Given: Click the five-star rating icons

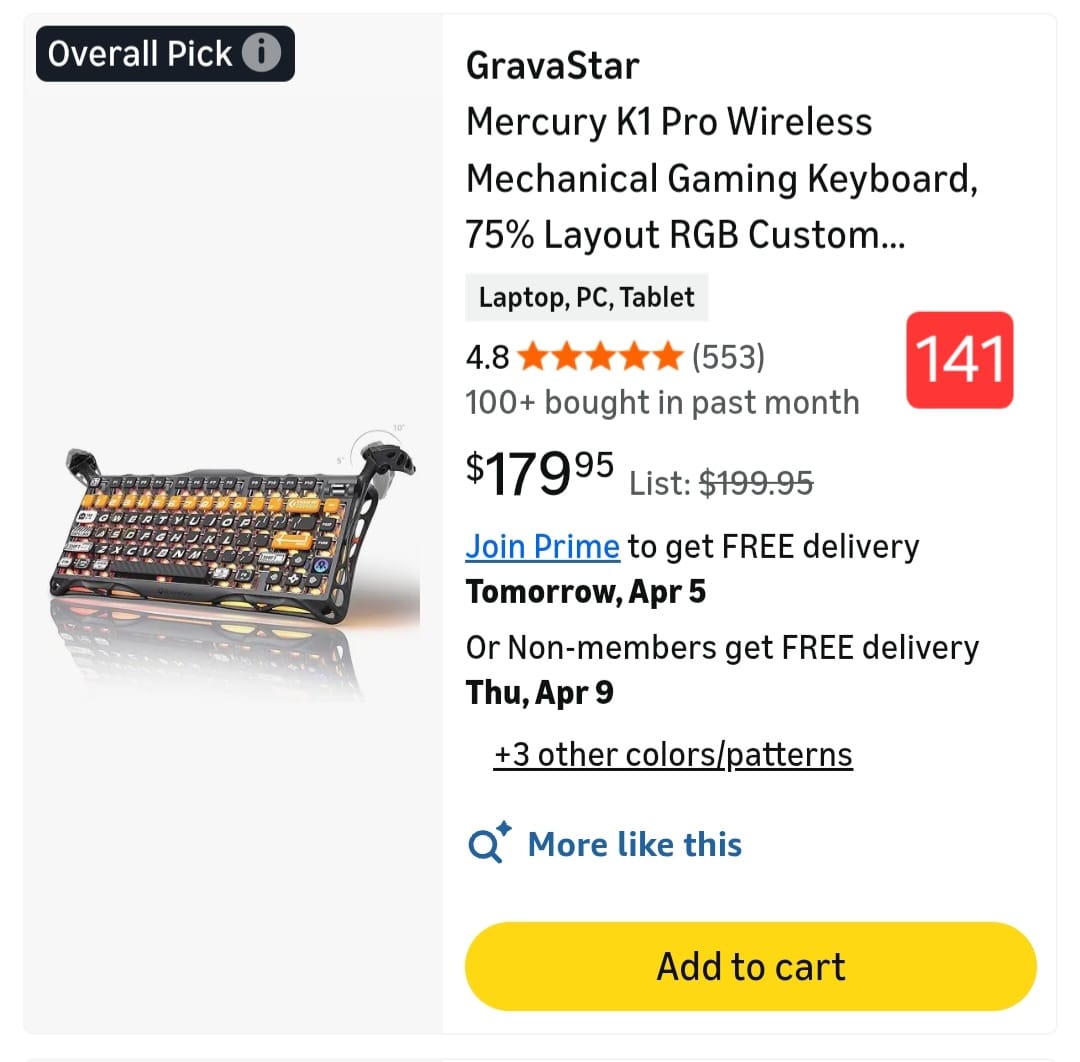Looking at the screenshot, I should click(x=600, y=356).
